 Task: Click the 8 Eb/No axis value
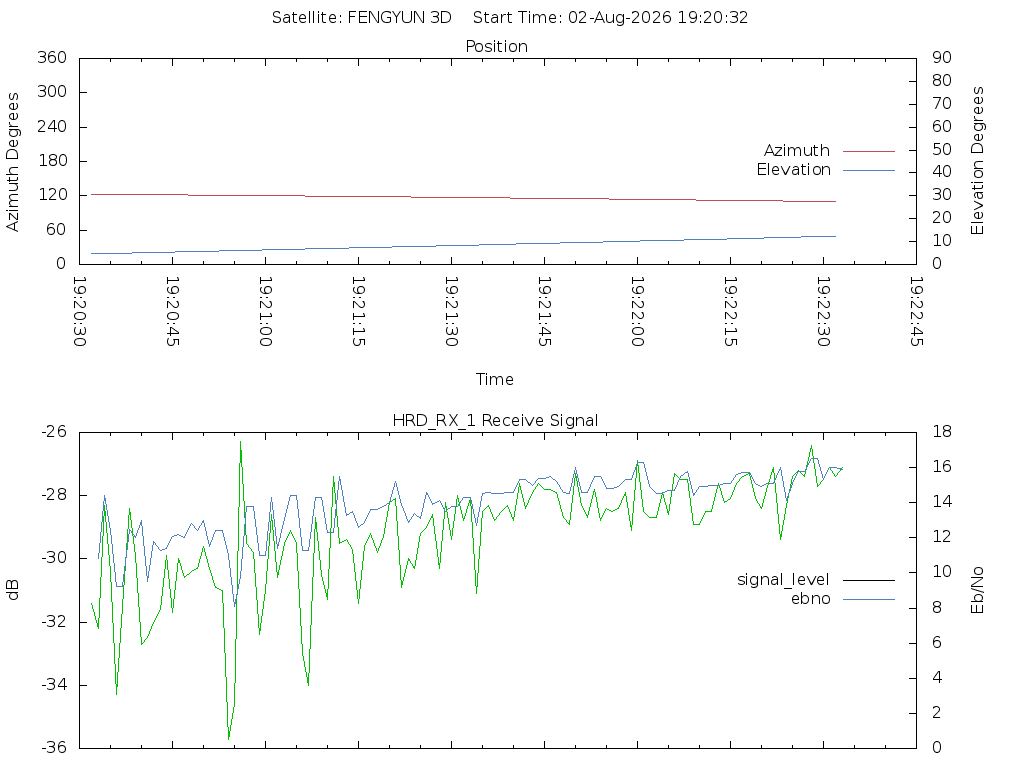click(x=937, y=607)
